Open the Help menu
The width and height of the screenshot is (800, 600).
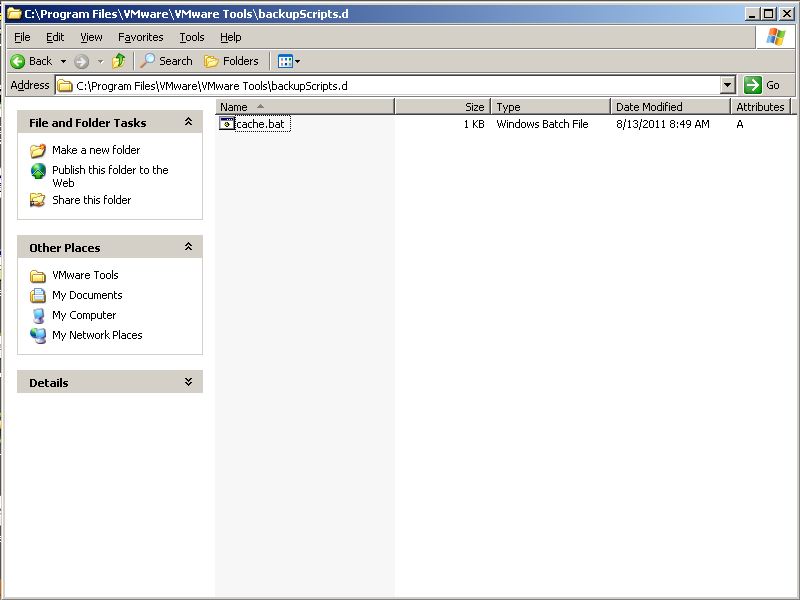(231, 37)
